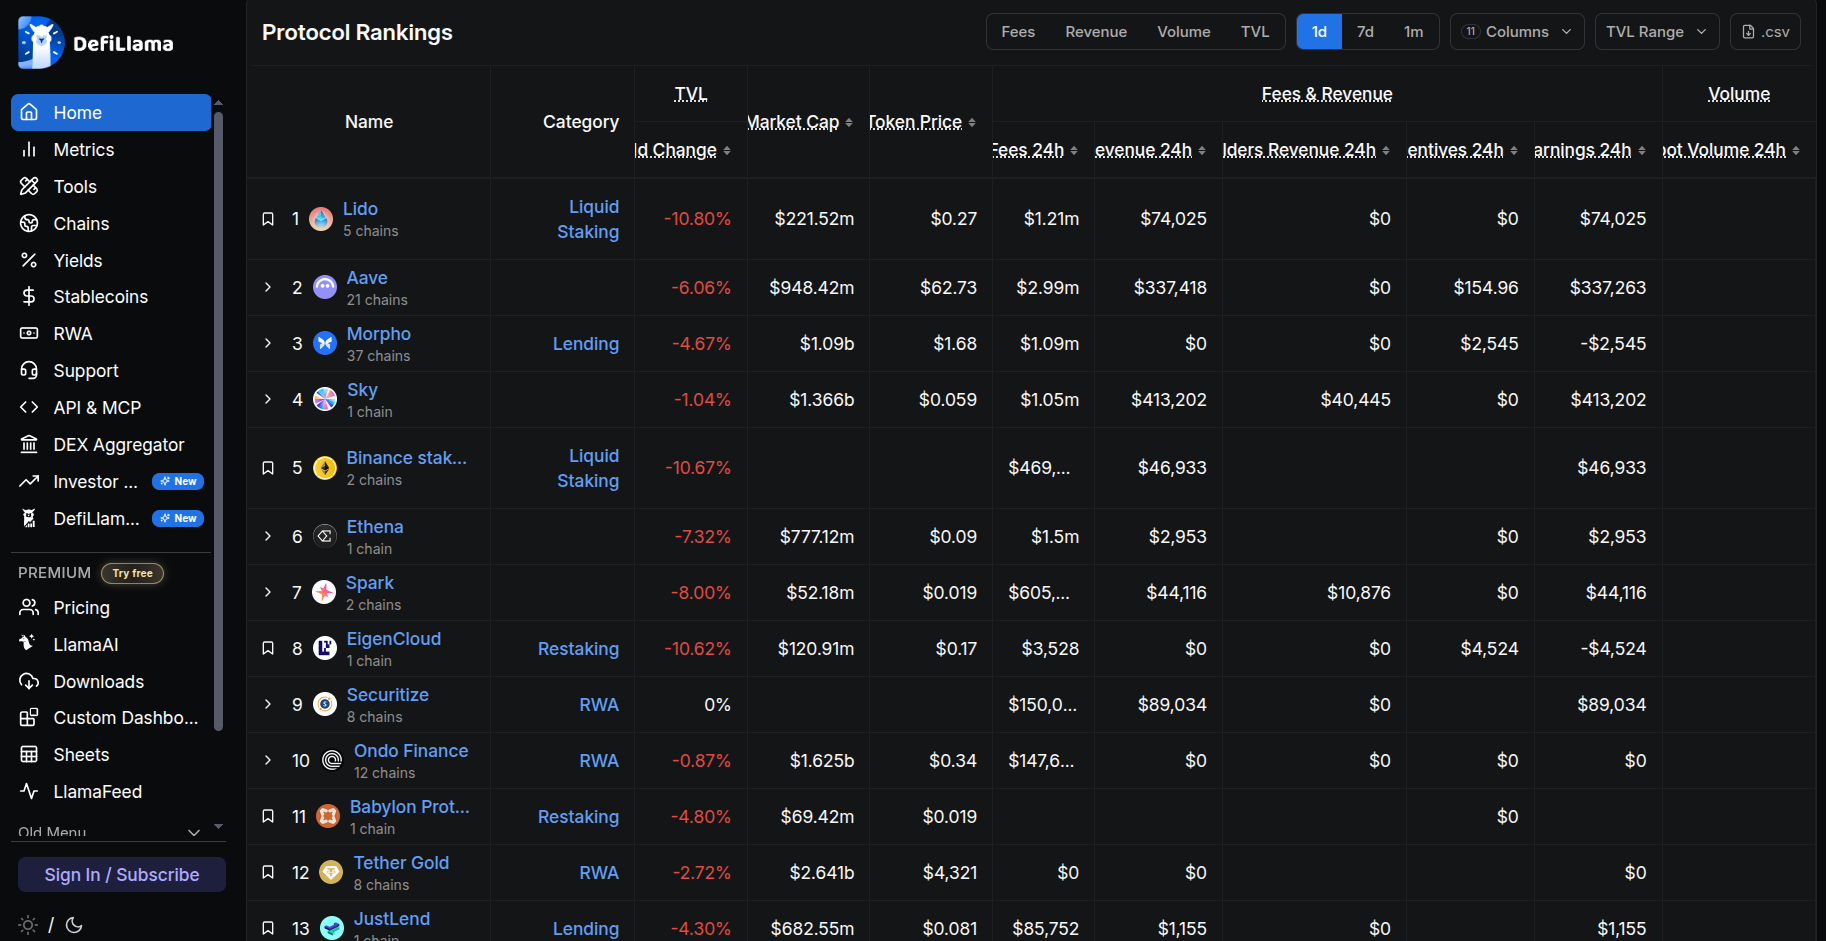Click the Metrics bar chart icon
Screen dimensions: 1826x941
tap(29, 150)
